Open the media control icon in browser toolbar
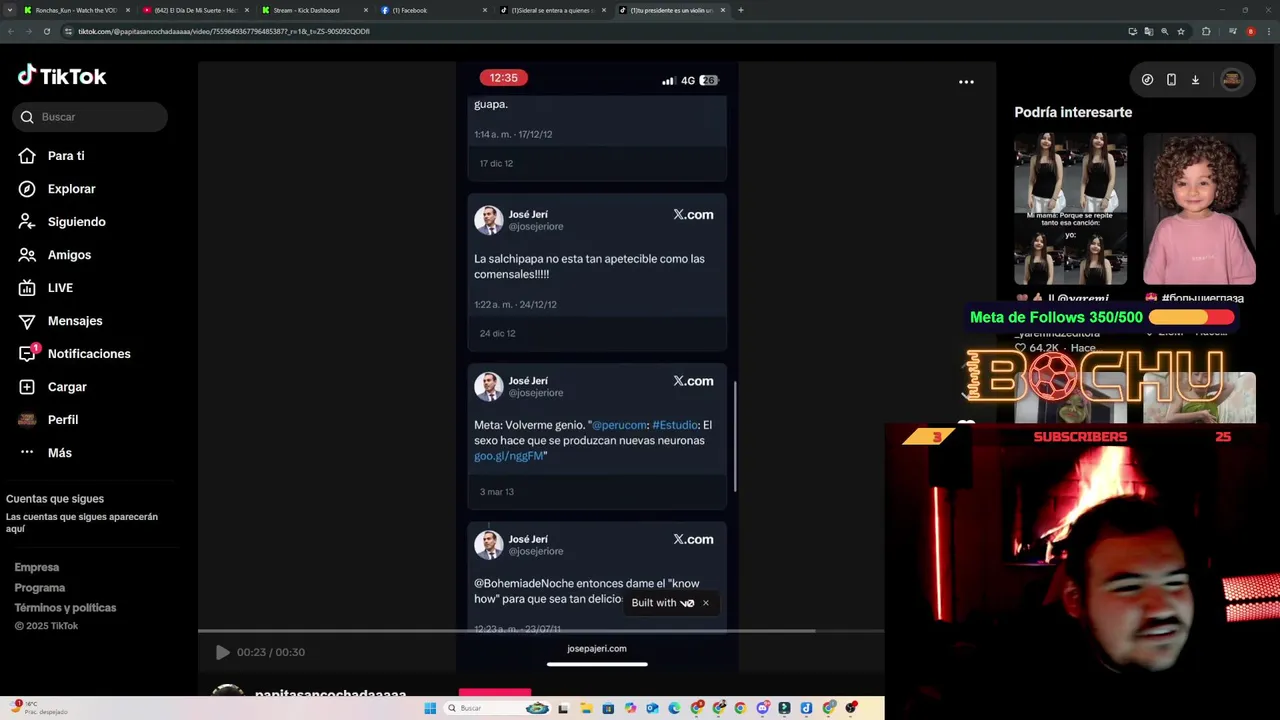 tap(1233, 31)
